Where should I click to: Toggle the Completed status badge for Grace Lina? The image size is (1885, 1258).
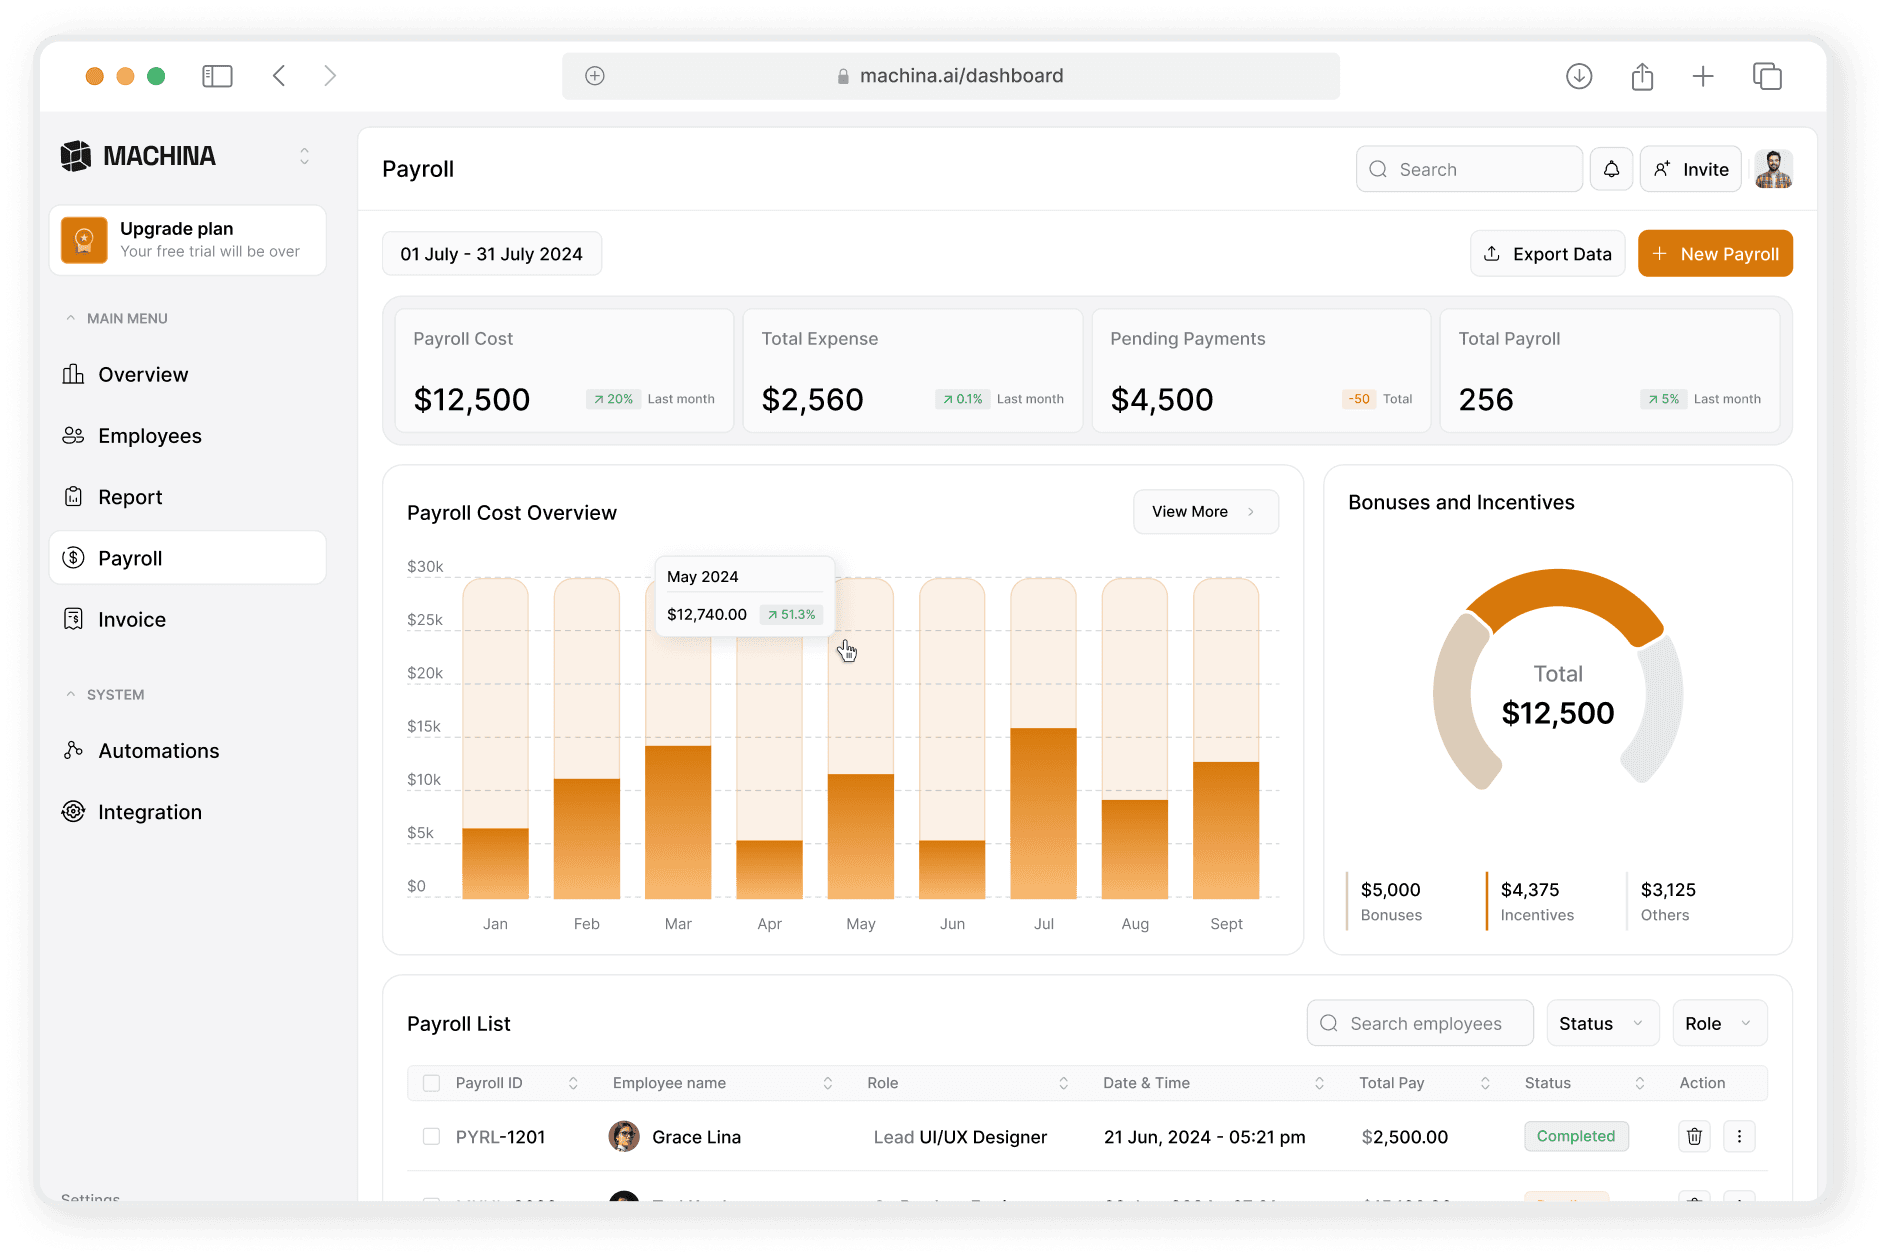(x=1576, y=1136)
